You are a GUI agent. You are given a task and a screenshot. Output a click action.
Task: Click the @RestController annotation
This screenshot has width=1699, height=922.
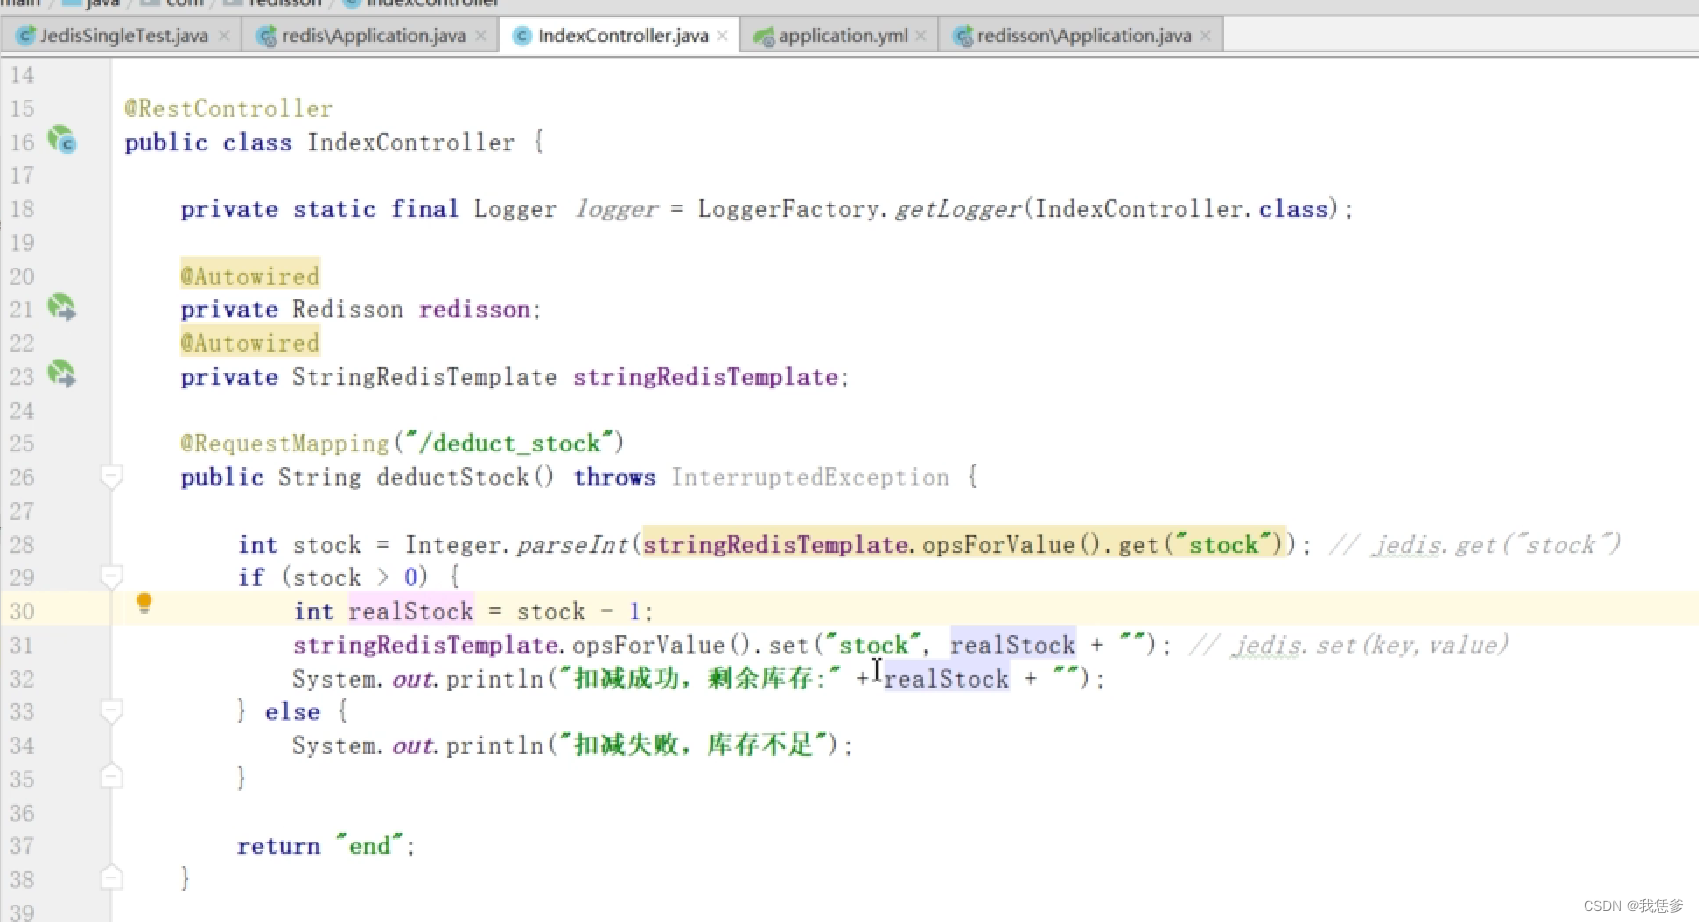(x=228, y=108)
